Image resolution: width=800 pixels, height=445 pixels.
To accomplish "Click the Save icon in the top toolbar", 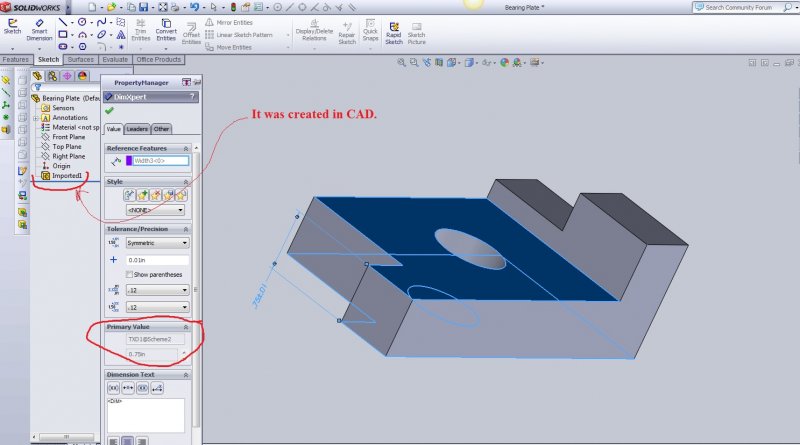I will [x=144, y=7].
